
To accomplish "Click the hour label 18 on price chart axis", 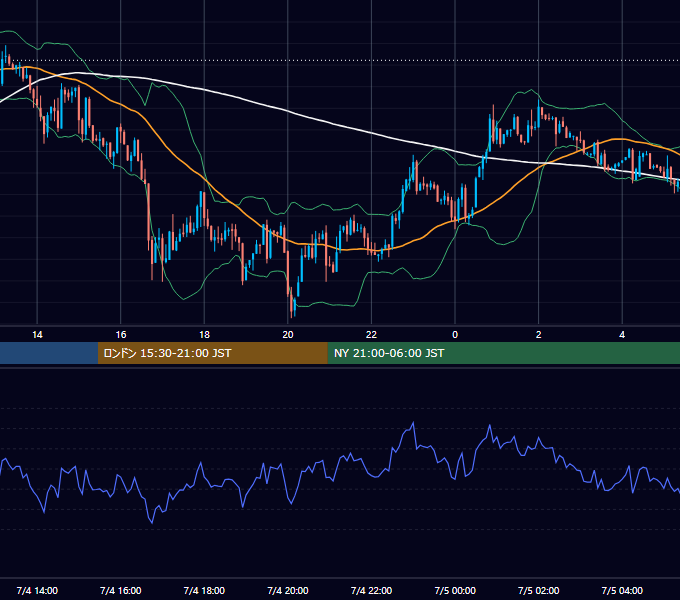I will (204, 335).
